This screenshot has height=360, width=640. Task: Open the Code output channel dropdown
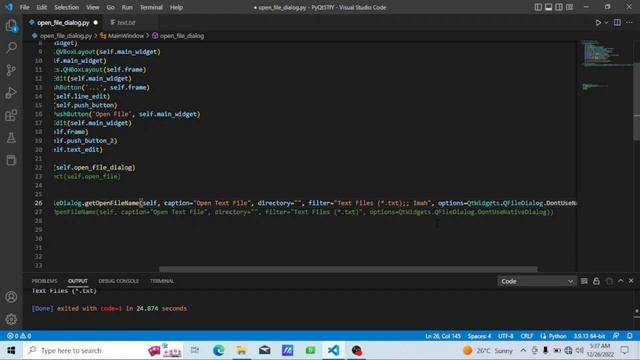(536, 281)
